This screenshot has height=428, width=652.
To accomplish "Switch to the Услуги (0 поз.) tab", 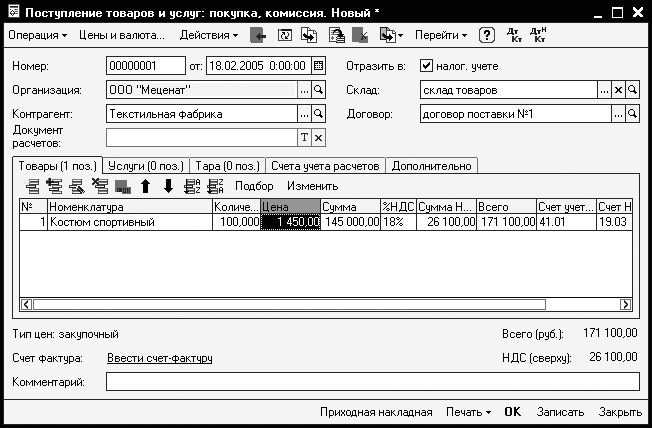I will pos(146,166).
